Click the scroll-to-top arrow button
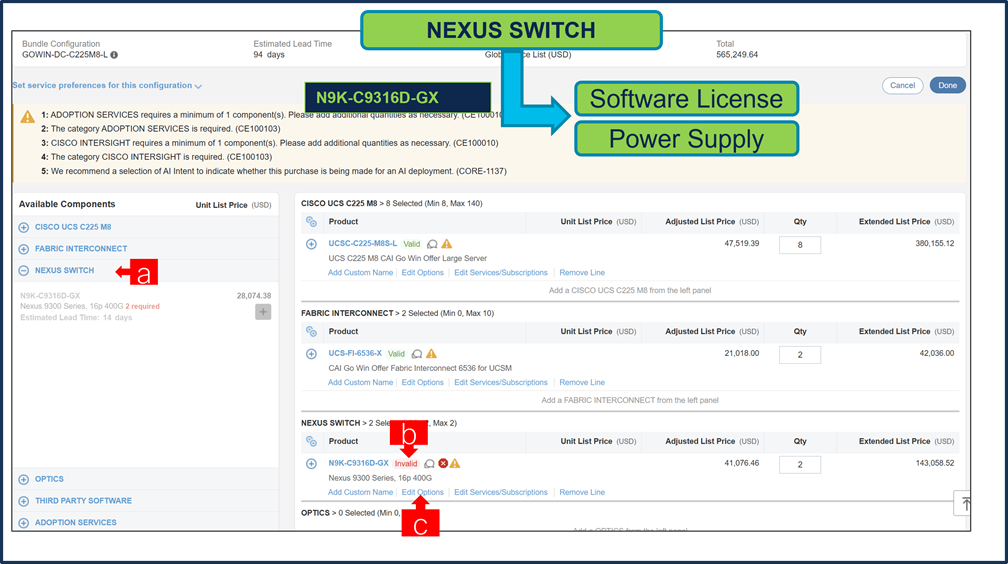 tap(963, 504)
